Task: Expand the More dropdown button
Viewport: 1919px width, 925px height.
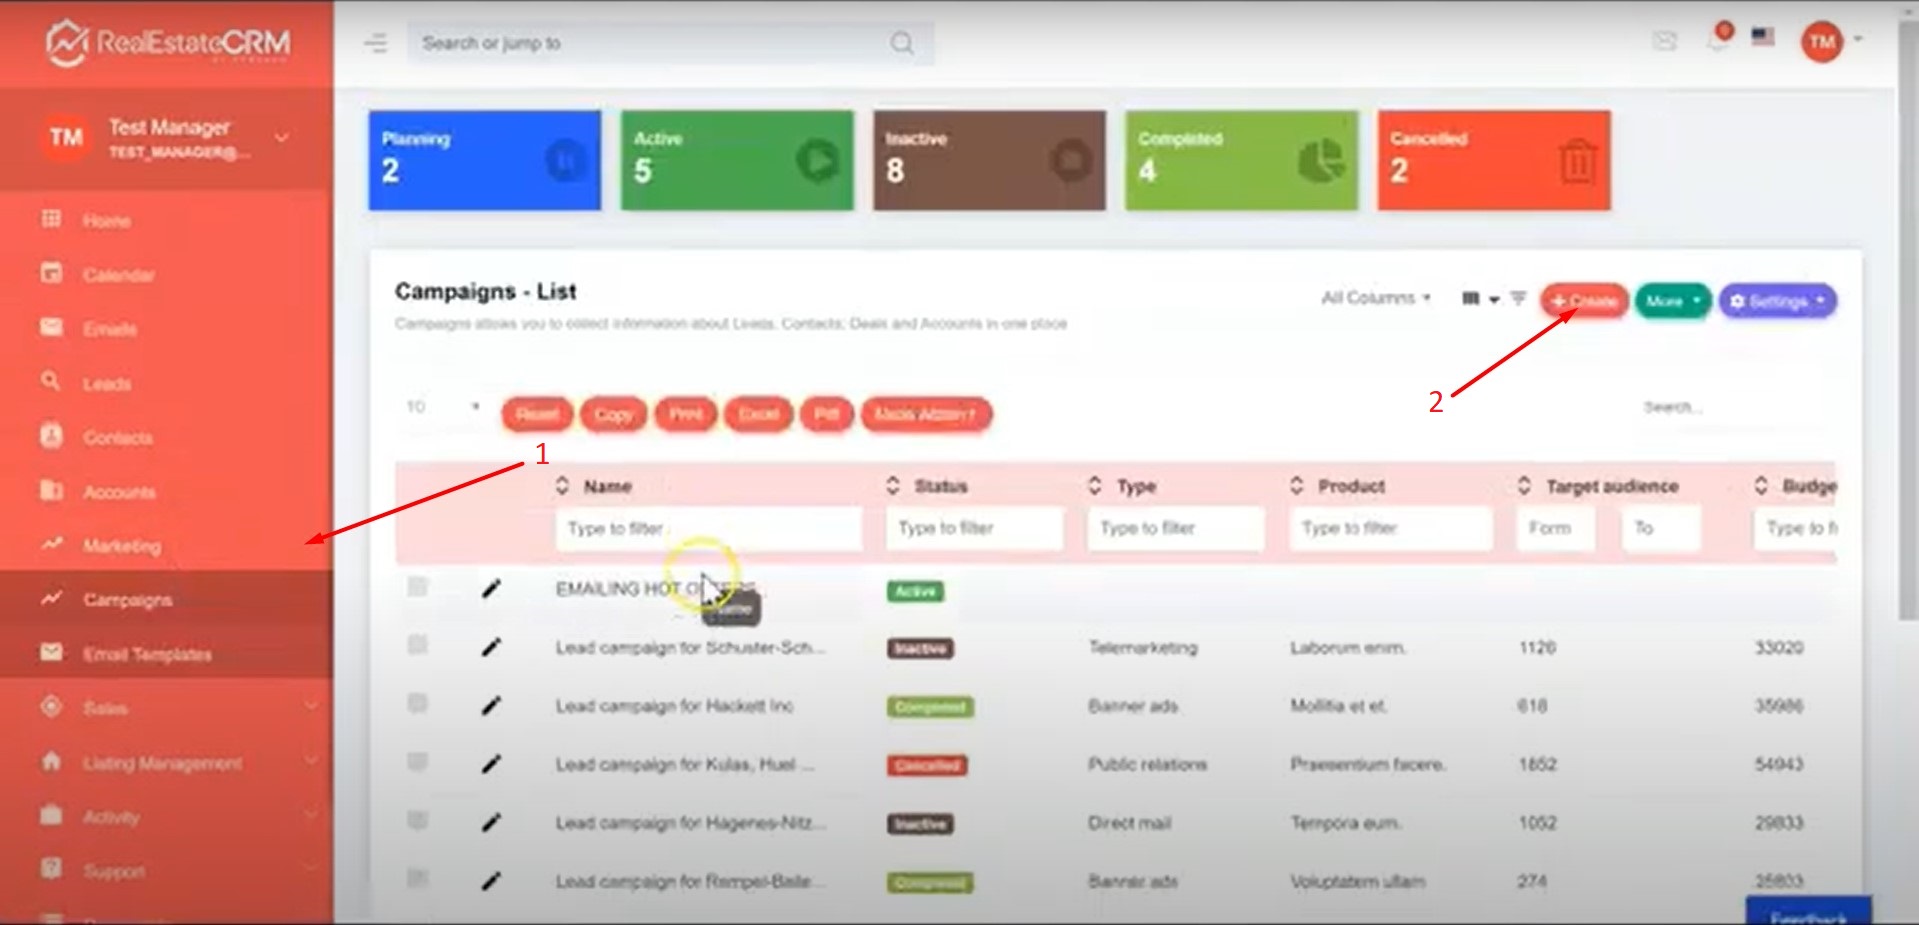Action: click(1672, 301)
